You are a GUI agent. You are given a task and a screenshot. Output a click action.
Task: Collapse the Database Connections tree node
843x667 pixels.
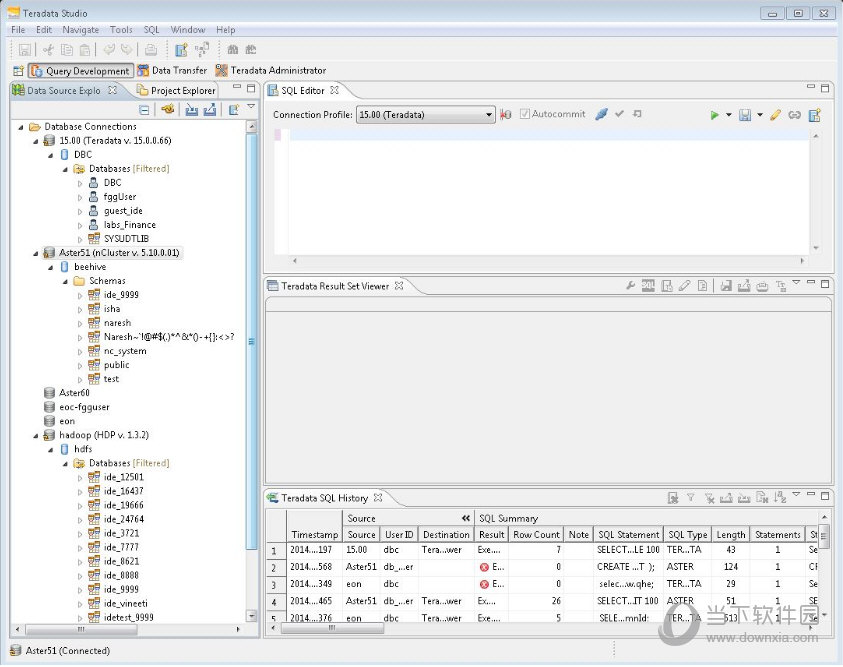[x=21, y=127]
